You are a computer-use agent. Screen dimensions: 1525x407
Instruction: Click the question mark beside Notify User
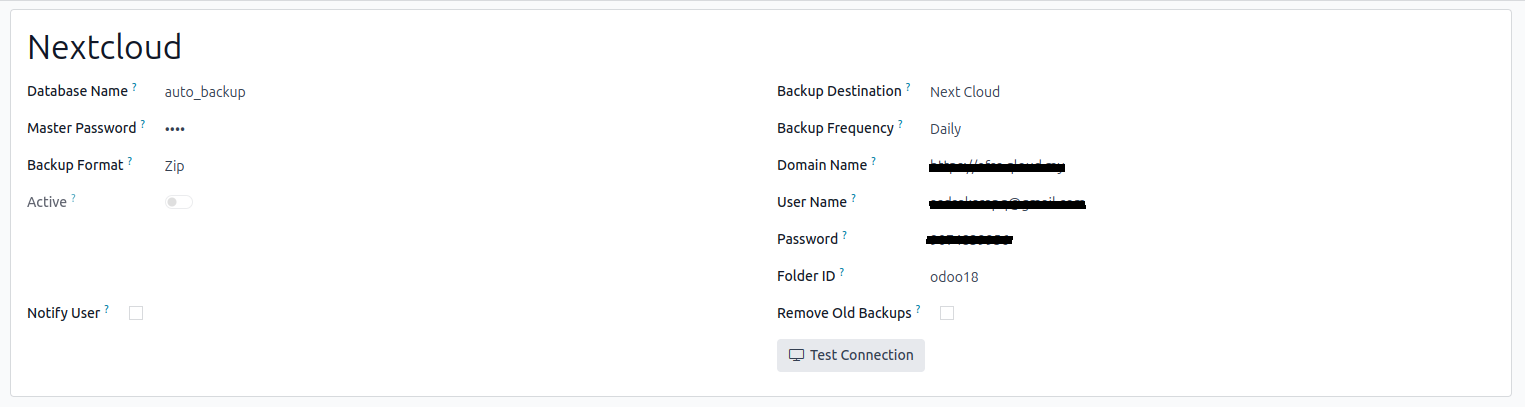click(107, 309)
